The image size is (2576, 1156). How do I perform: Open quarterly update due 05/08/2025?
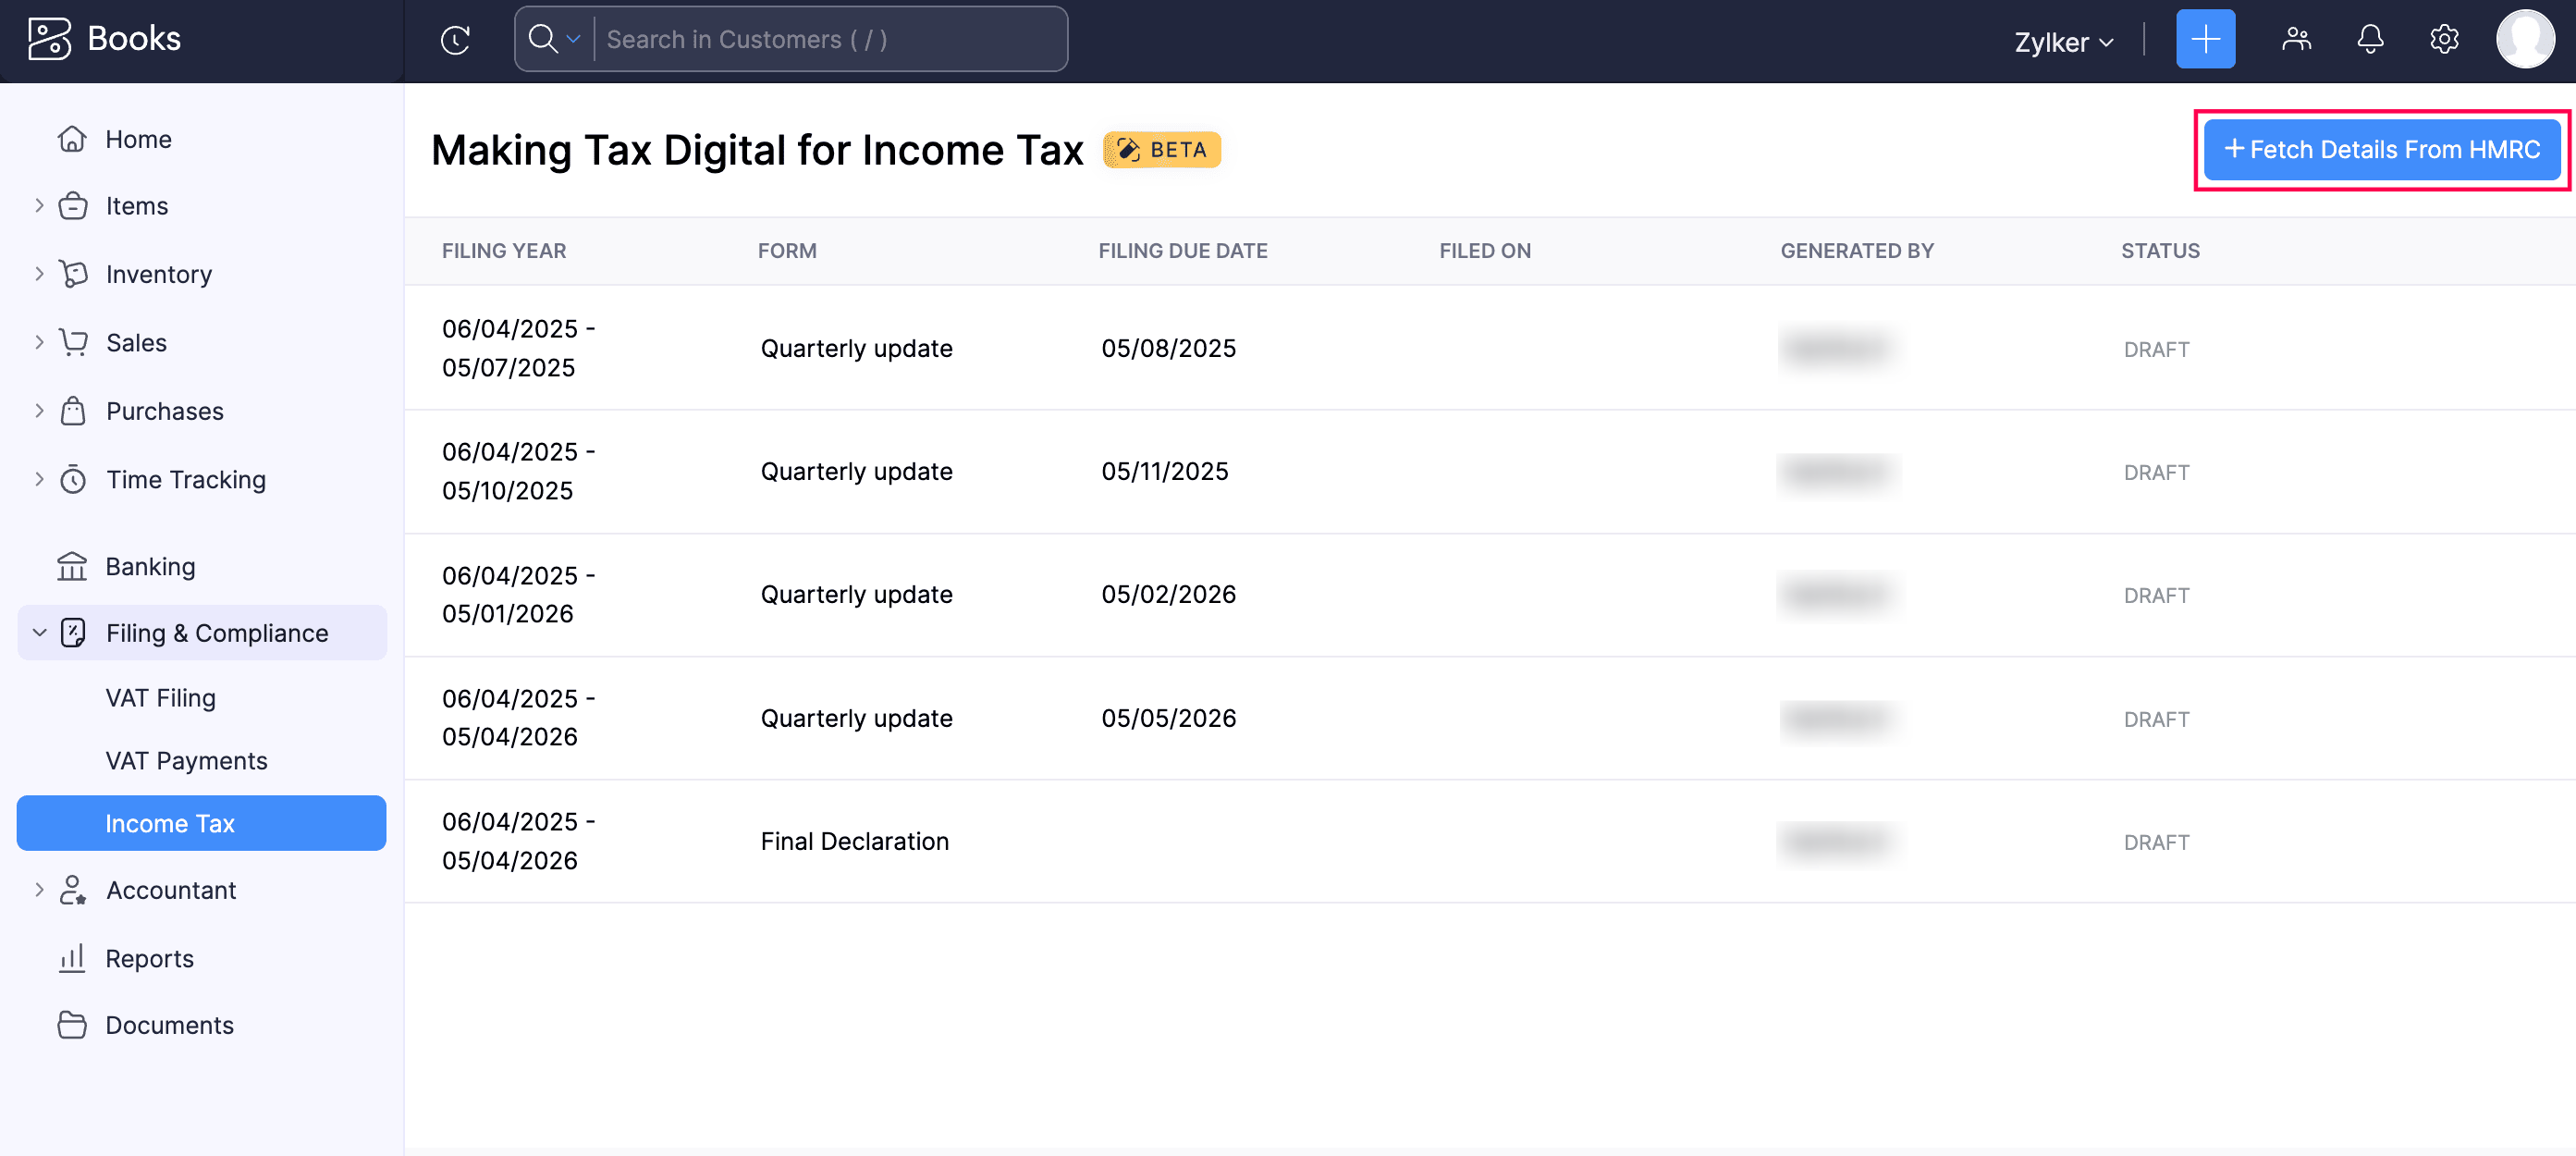tap(856, 349)
